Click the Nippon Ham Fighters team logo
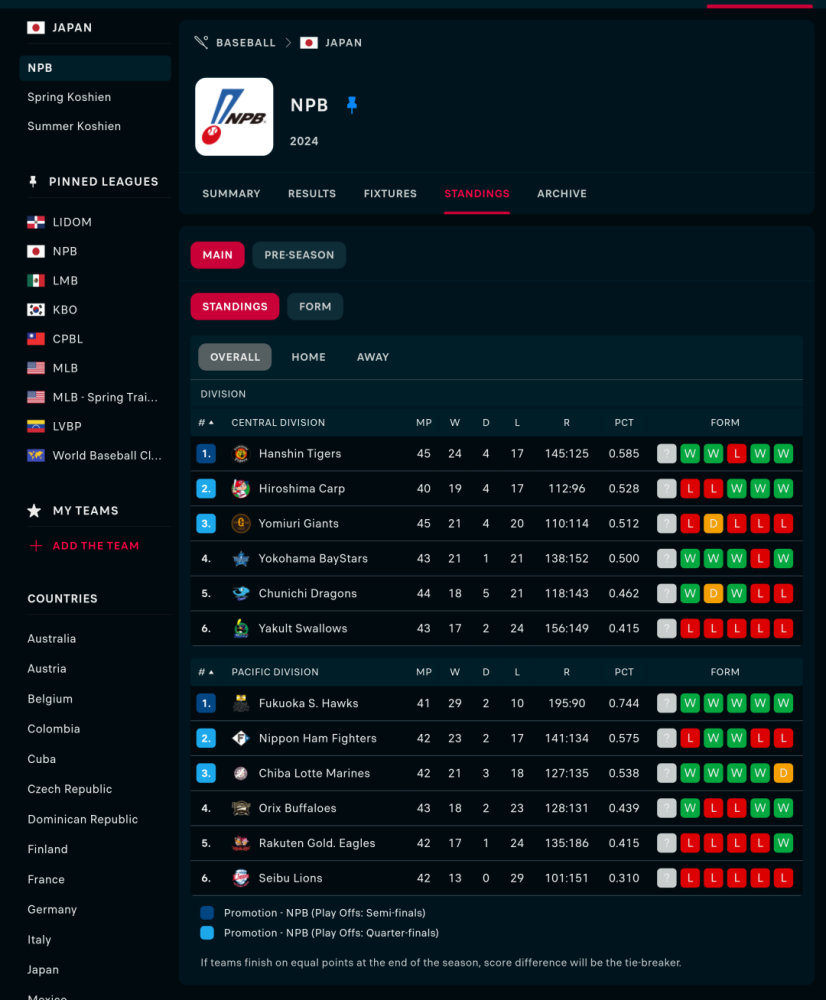This screenshot has height=1000, width=826. [x=240, y=739]
